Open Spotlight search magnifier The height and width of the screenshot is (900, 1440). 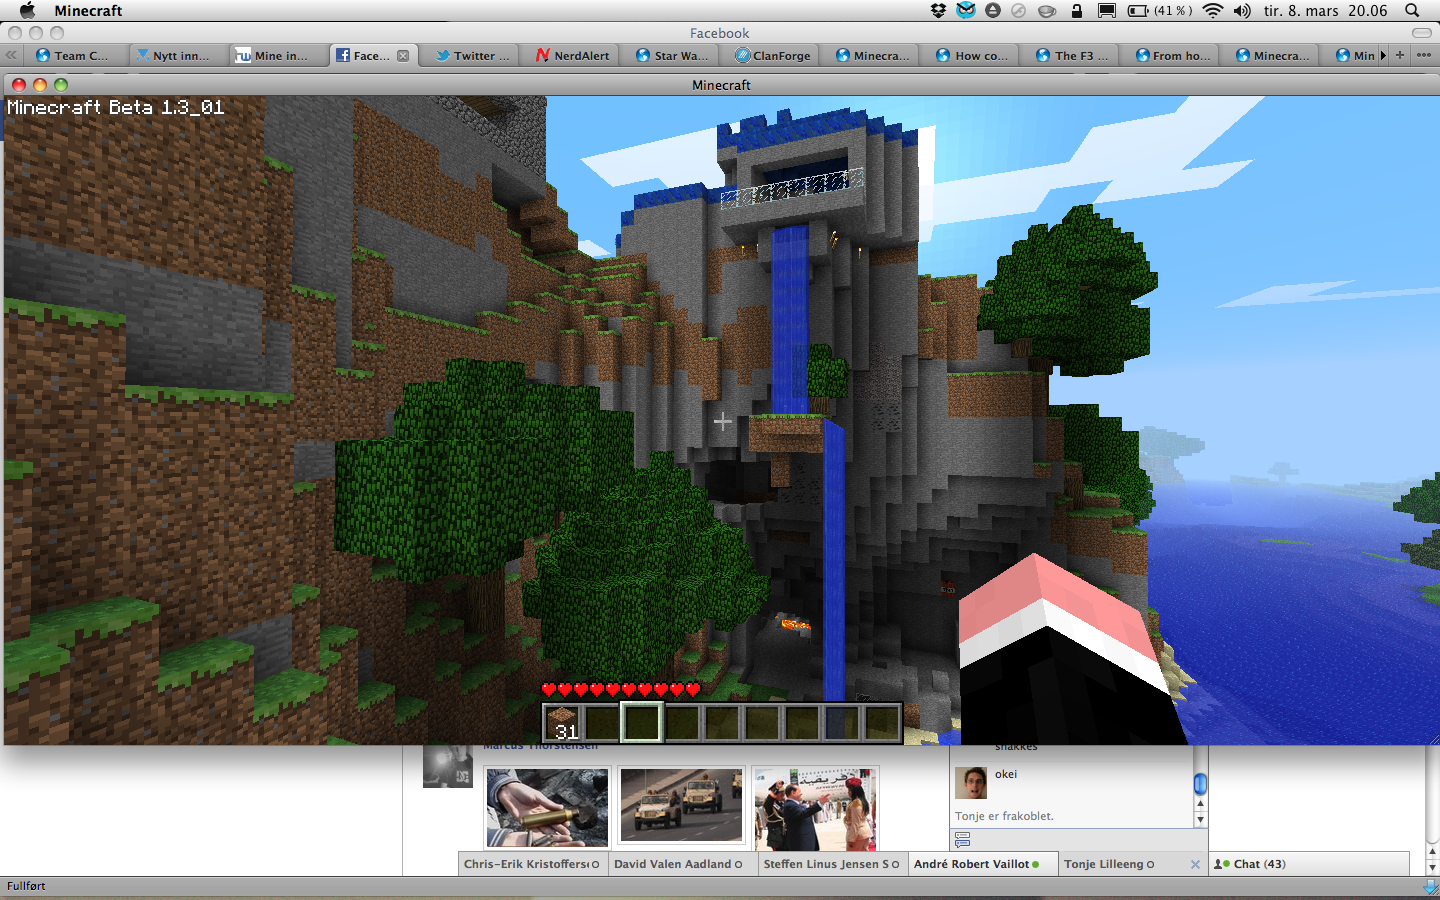1412,10
